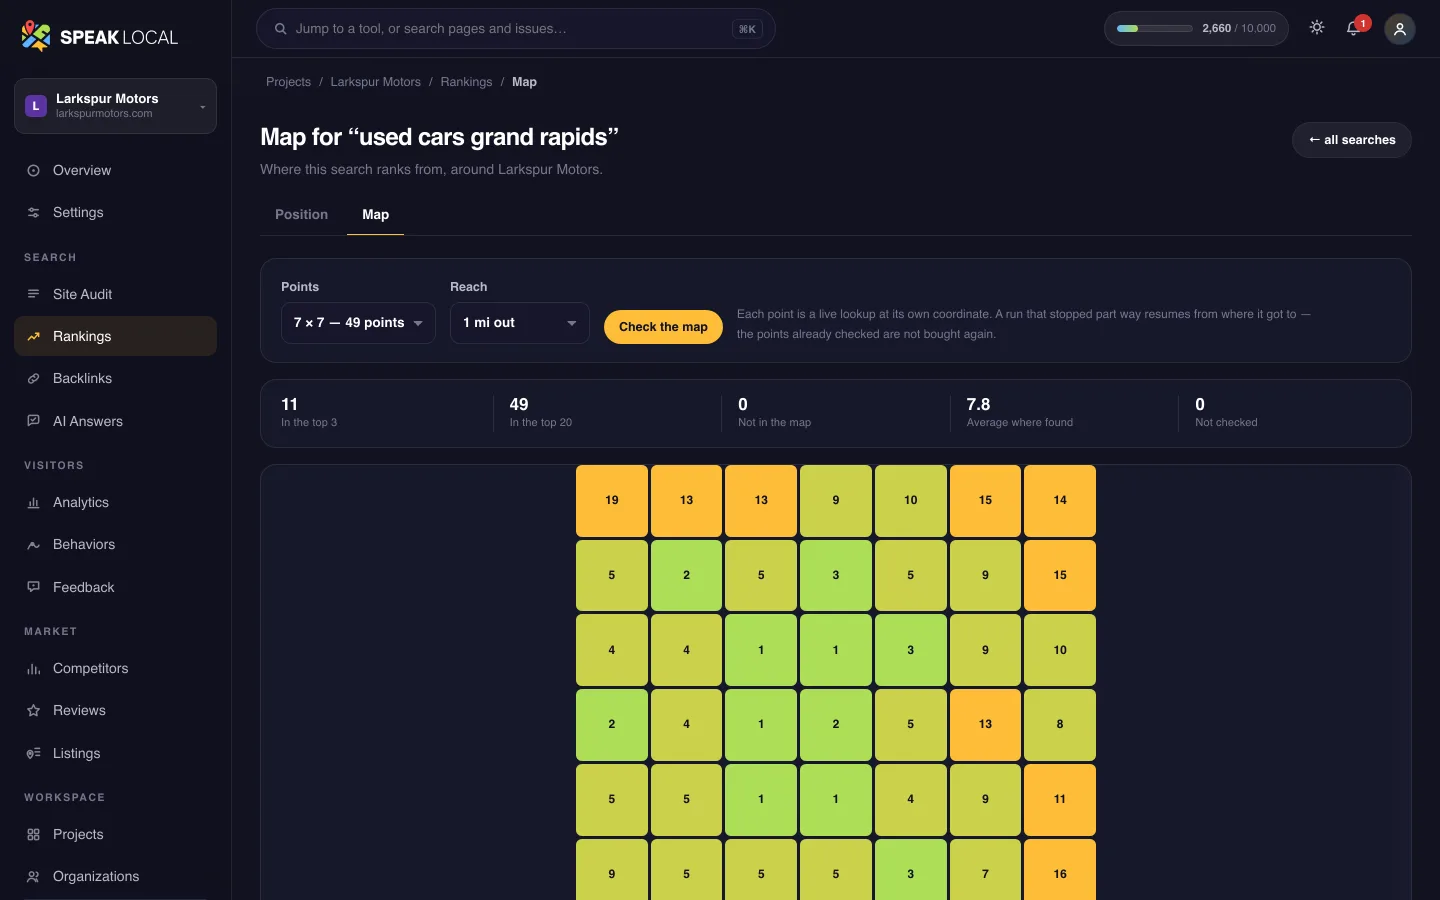Select the Map tab
The width and height of the screenshot is (1440, 900).
(x=376, y=215)
